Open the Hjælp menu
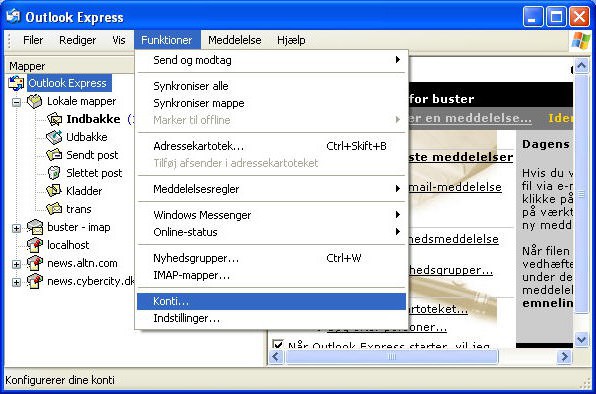This screenshot has height=394, width=596. [x=291, y=40]
